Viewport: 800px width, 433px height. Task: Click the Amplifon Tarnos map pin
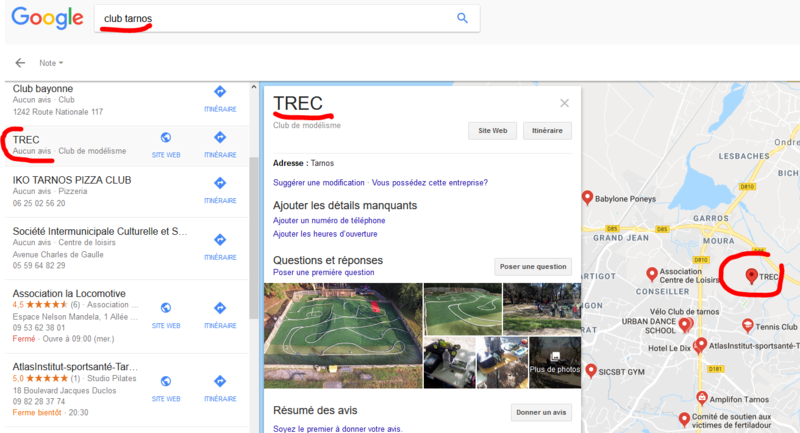pos(702,398)
